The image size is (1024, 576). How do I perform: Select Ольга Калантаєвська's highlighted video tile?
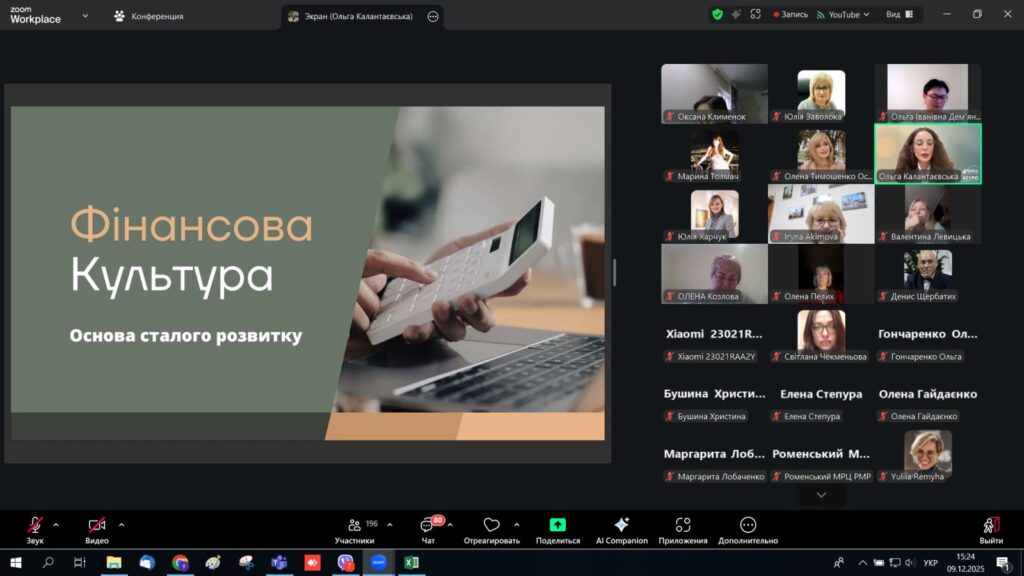[x=927, y=153]
